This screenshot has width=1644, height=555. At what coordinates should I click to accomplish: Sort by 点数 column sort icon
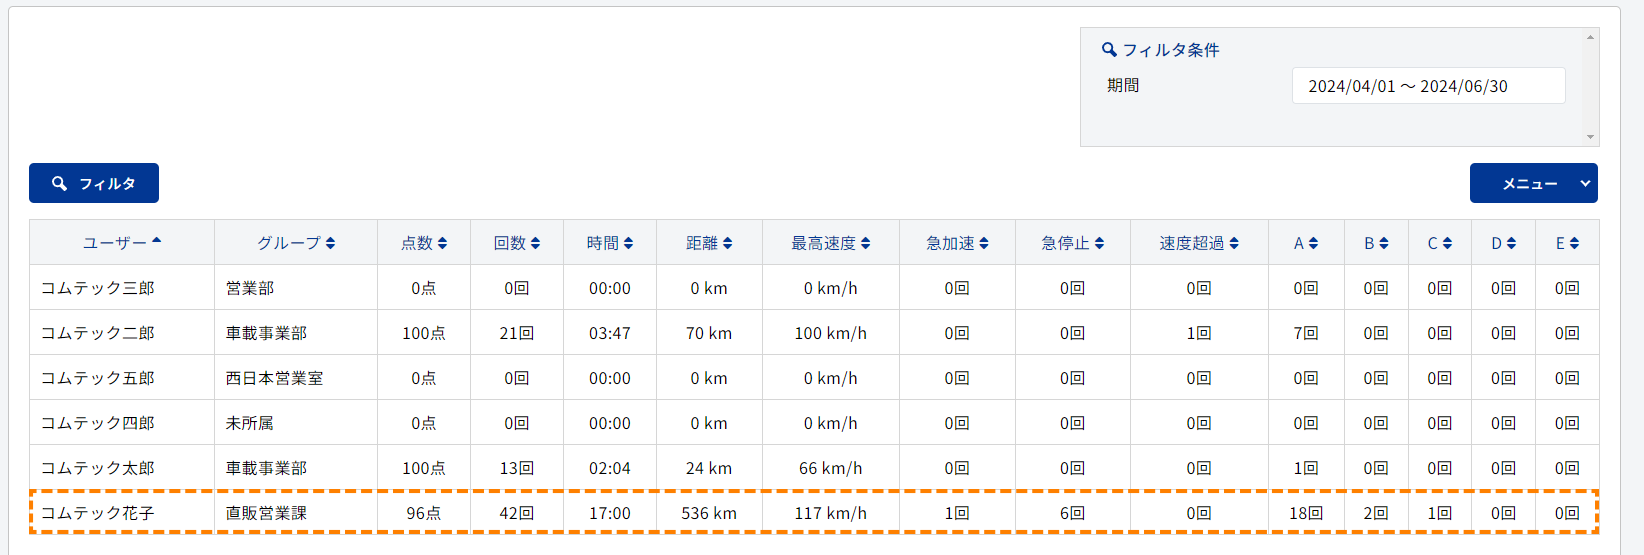[442, 243]
